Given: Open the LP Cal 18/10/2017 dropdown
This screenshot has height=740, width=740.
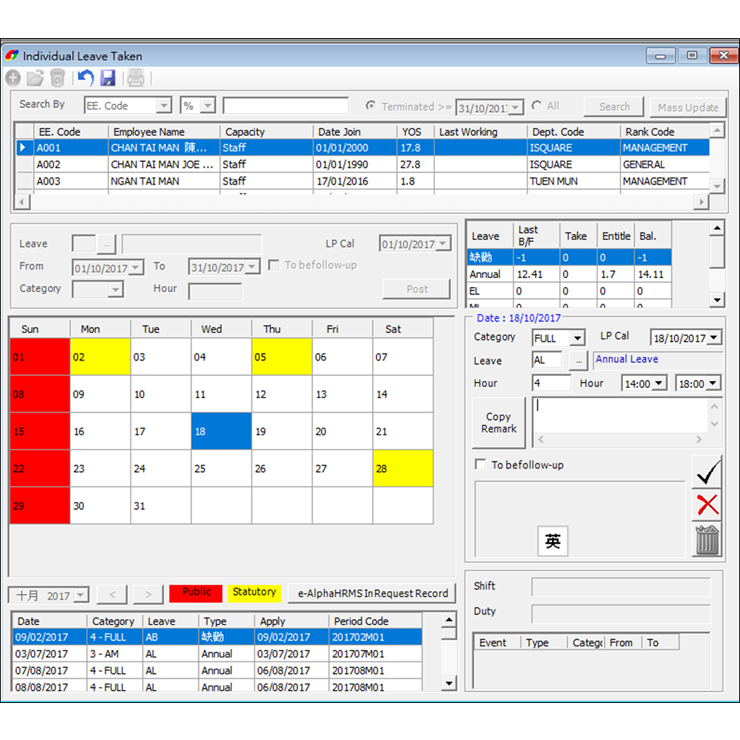Looking at the screenshot, I should pos(714,337).
